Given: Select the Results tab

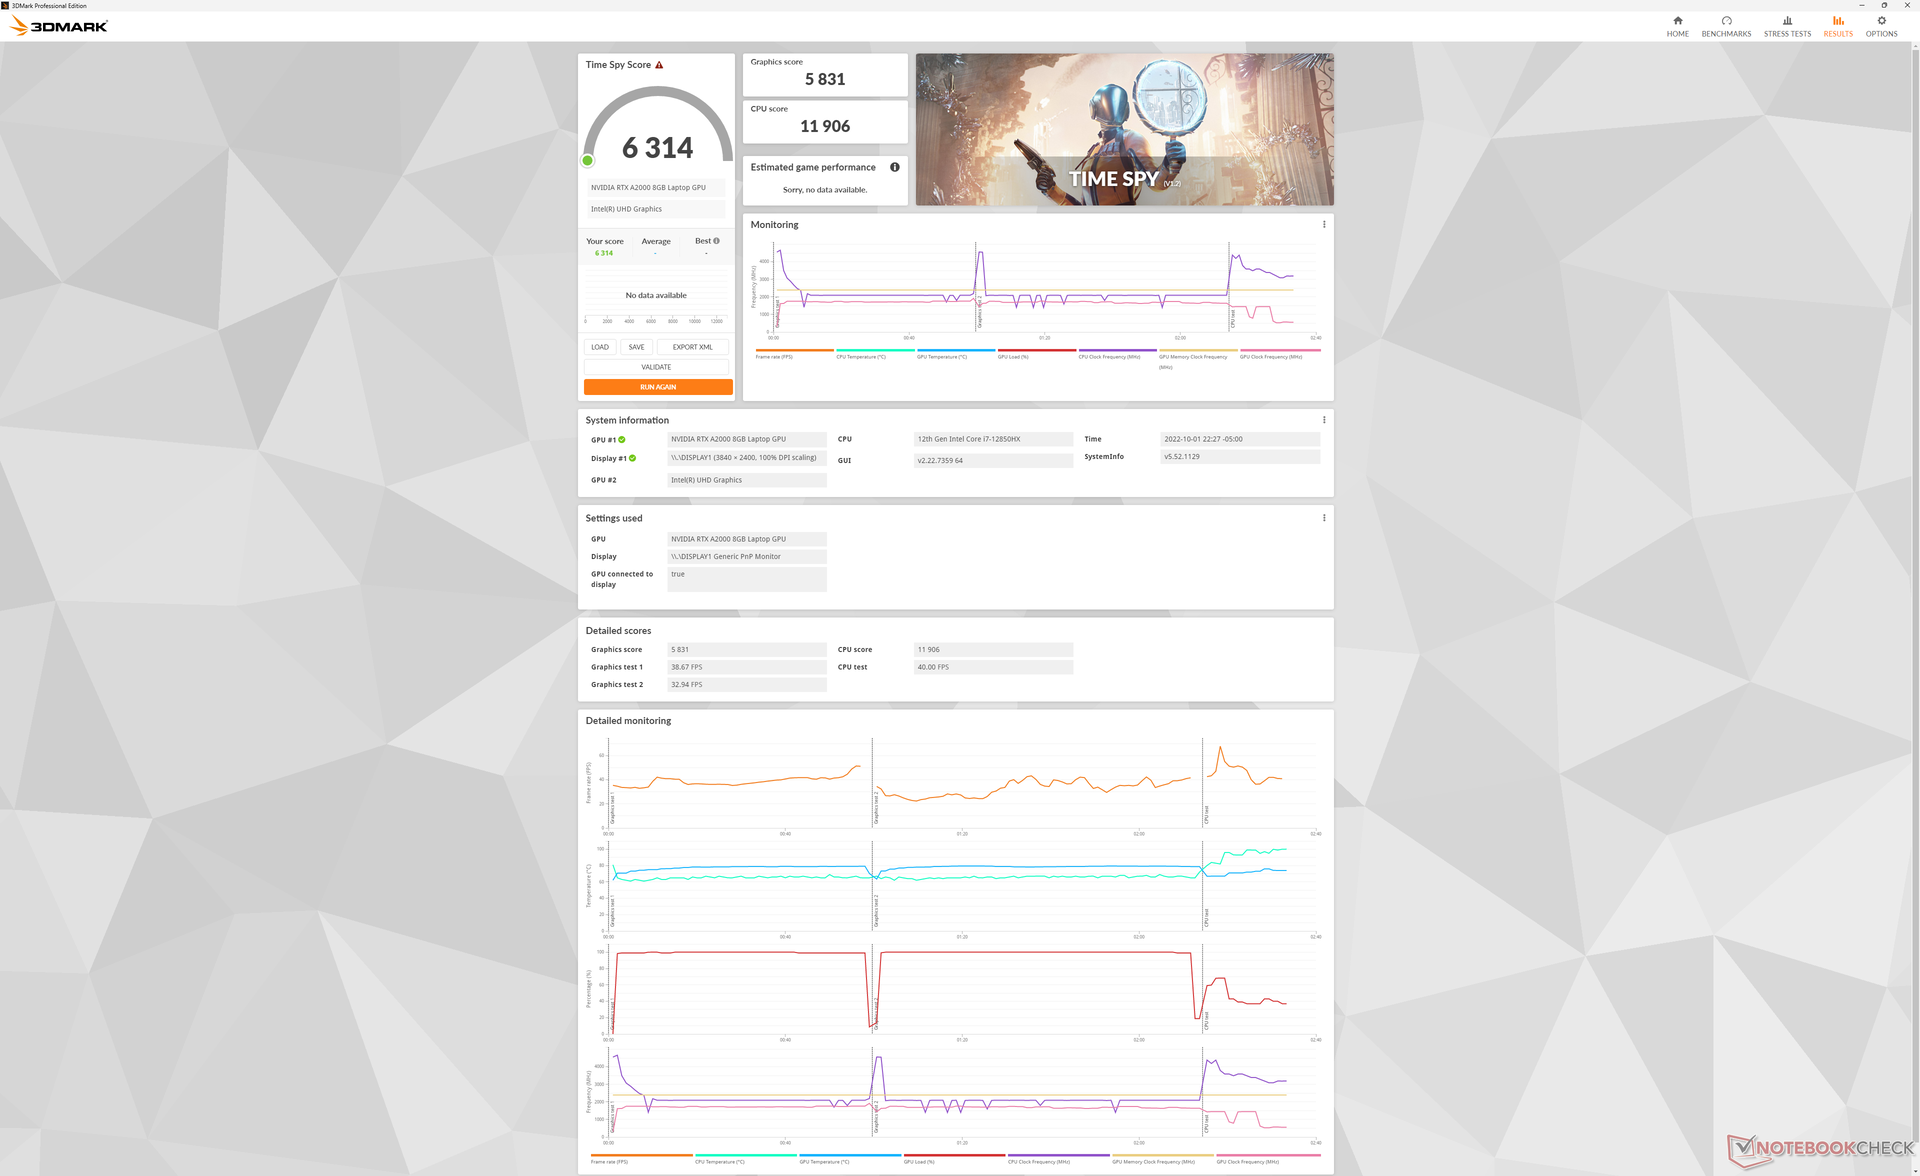Looking at the screenshot, I should [x=1837, y=26].
